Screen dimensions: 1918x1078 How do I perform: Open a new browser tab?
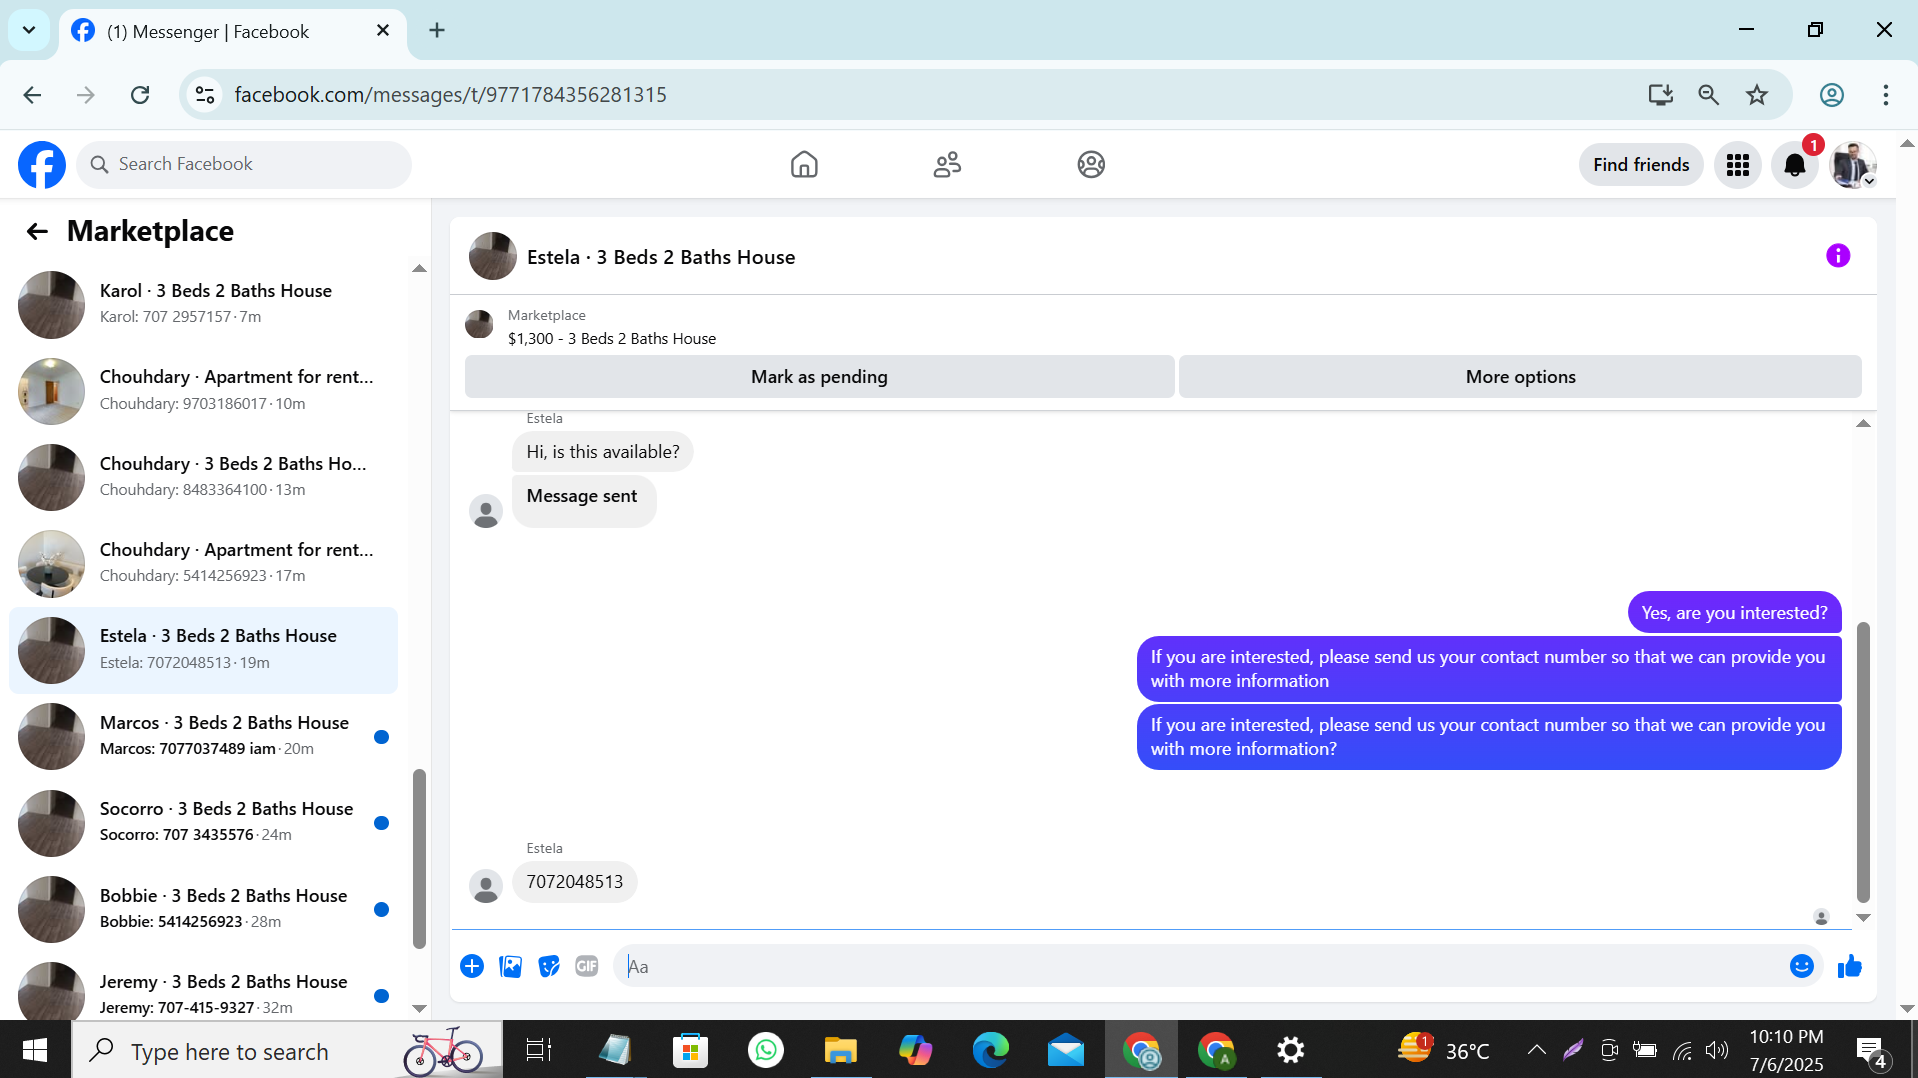point(437,31)
